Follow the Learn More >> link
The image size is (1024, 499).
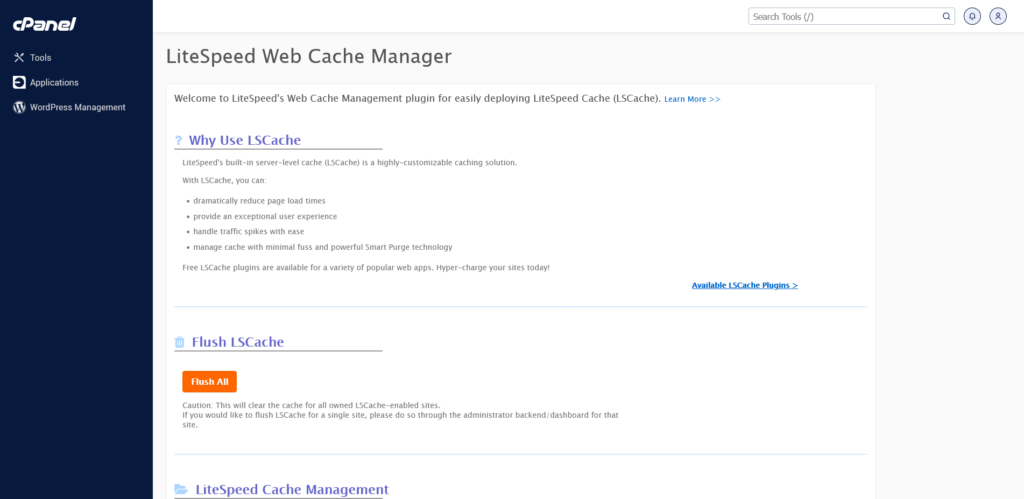point(692,100)
